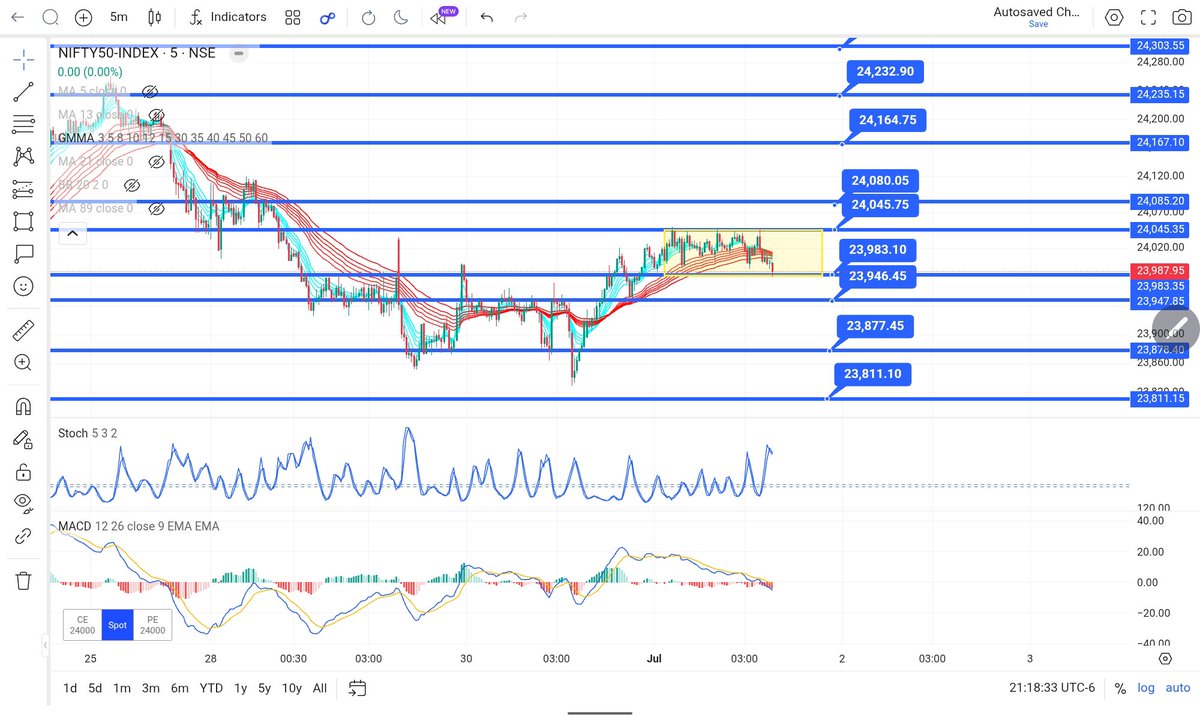The image size is (1200, 720).
Task: Set range to 10y
Action: point(291,688)
